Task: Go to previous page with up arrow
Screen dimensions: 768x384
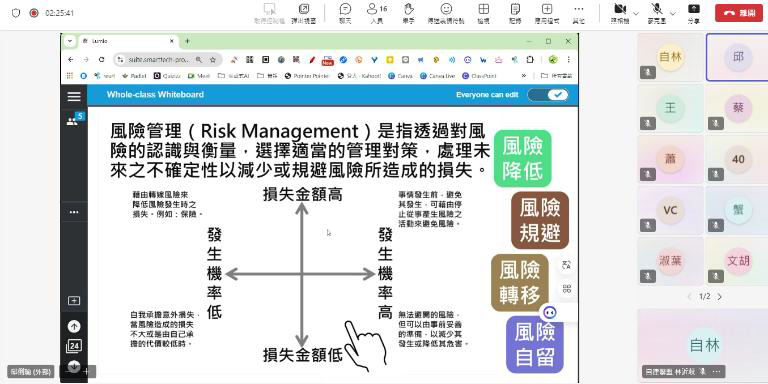Action: point(74,326)
